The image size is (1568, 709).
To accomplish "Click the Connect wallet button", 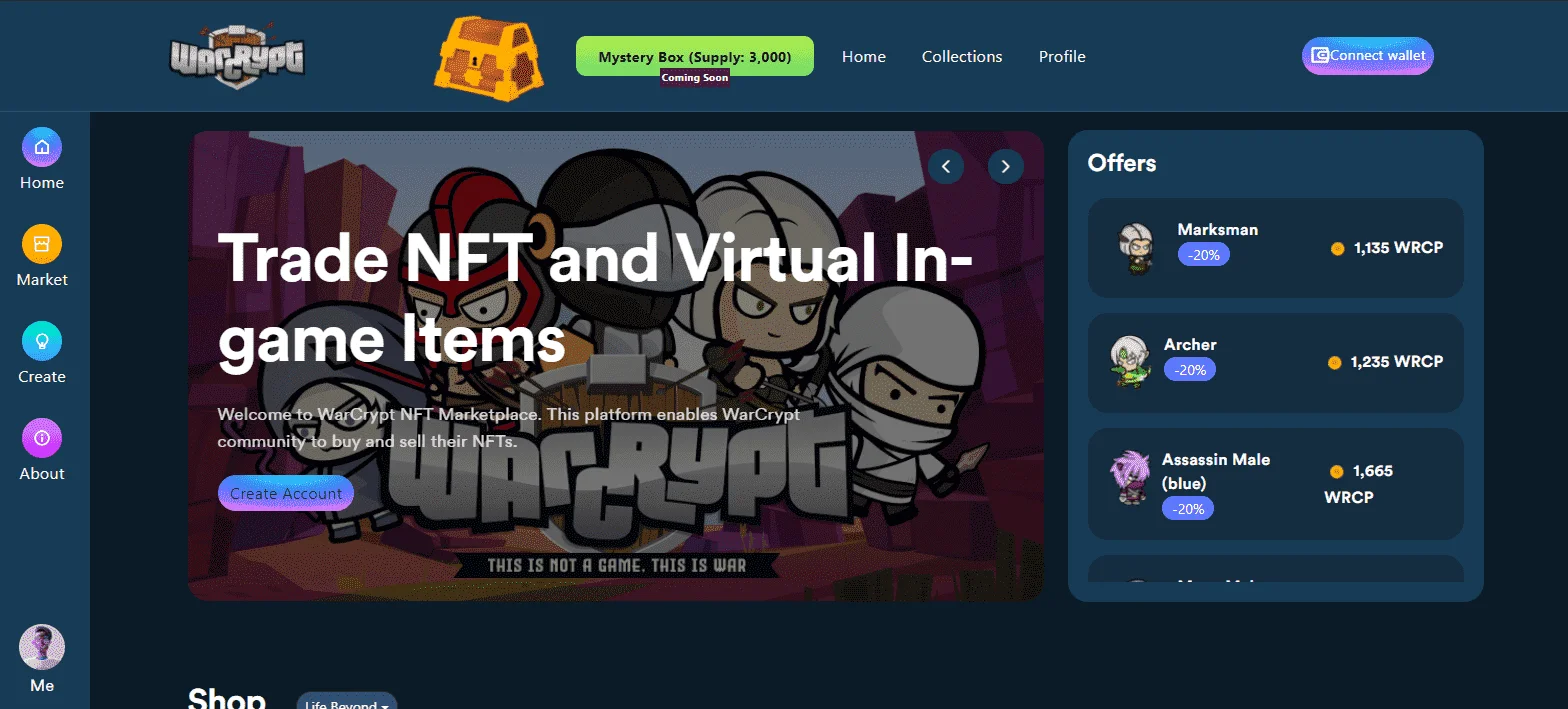I will coord(1368,56).
